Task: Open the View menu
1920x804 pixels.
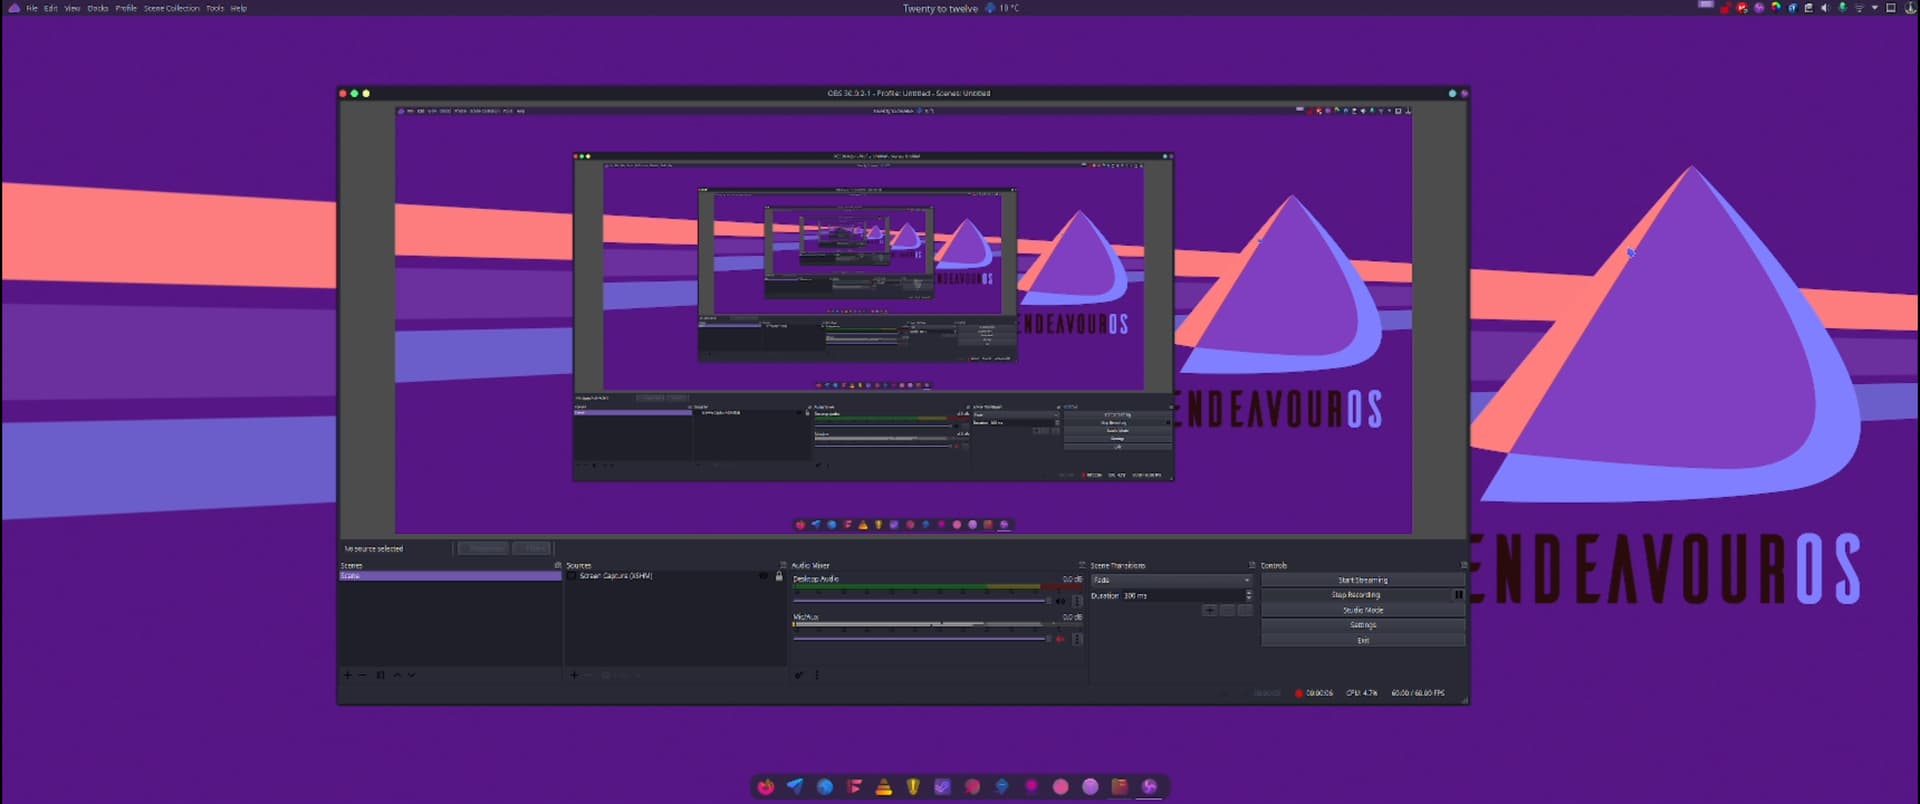Action: click(72, 8)
